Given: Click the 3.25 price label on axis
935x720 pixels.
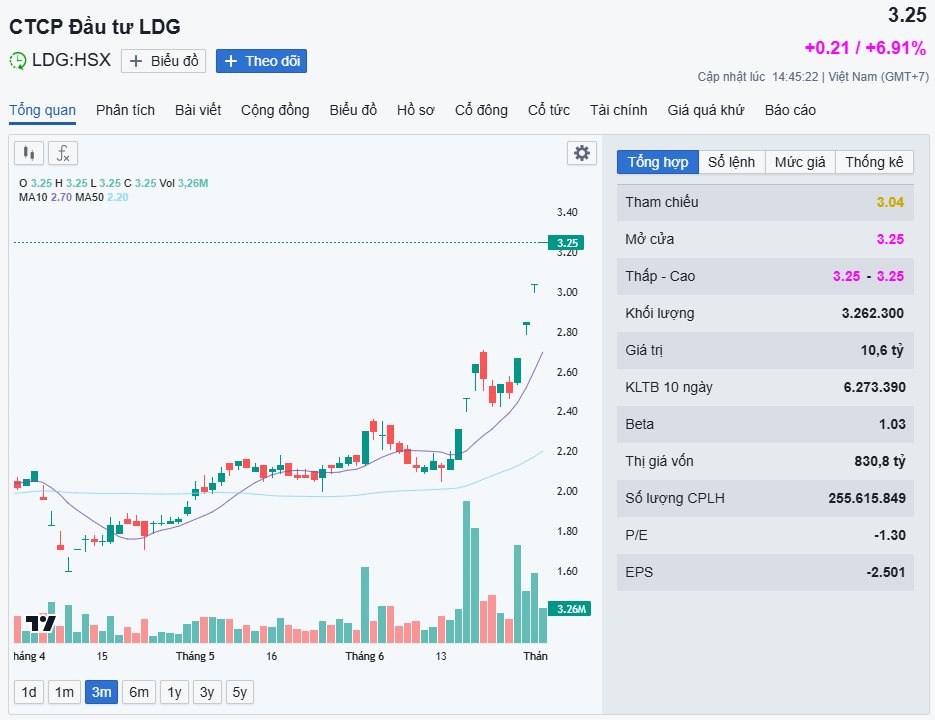Looking at the screenshot, I should pos(566,243).
